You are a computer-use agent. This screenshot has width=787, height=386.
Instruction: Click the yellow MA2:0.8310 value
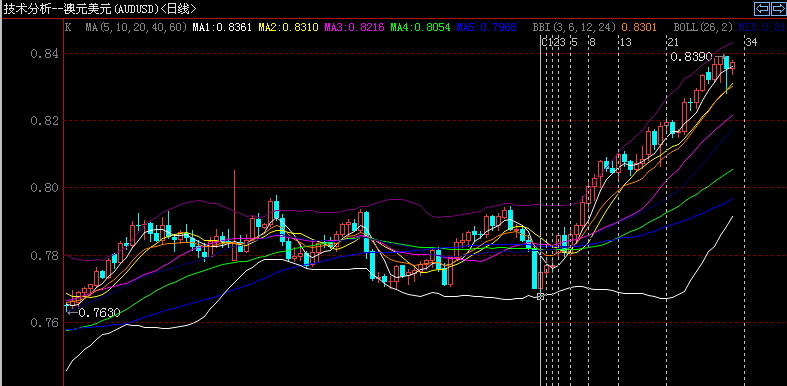tap(288, 27)
